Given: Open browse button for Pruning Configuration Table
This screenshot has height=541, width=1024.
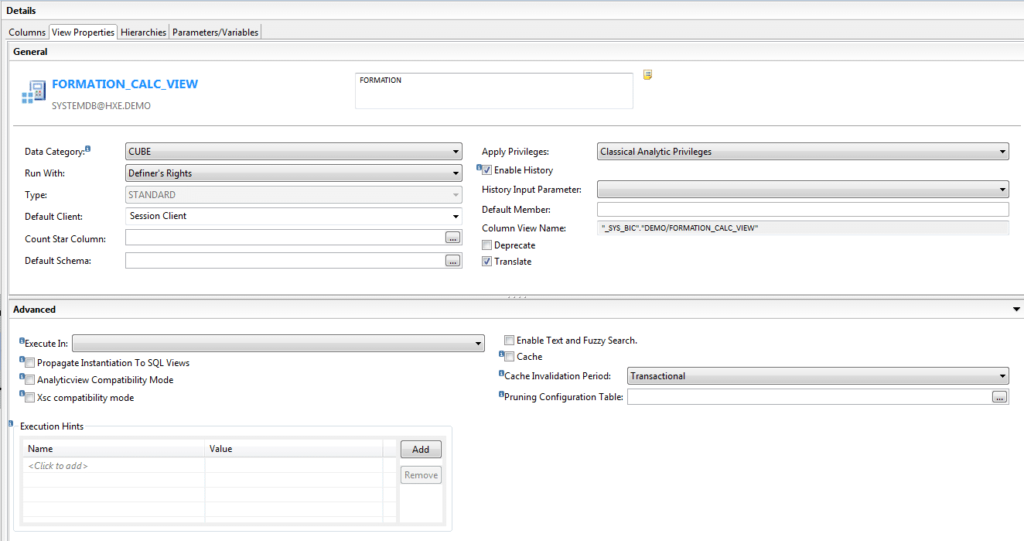Looking at the screenshot, I should tap(998, 397).
